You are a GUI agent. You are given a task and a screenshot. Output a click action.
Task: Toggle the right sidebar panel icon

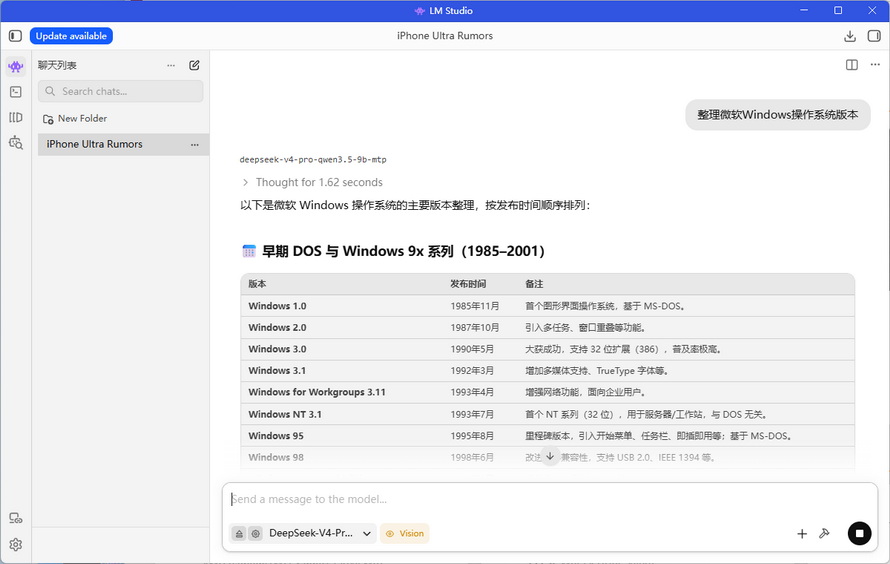coord(874,36)
